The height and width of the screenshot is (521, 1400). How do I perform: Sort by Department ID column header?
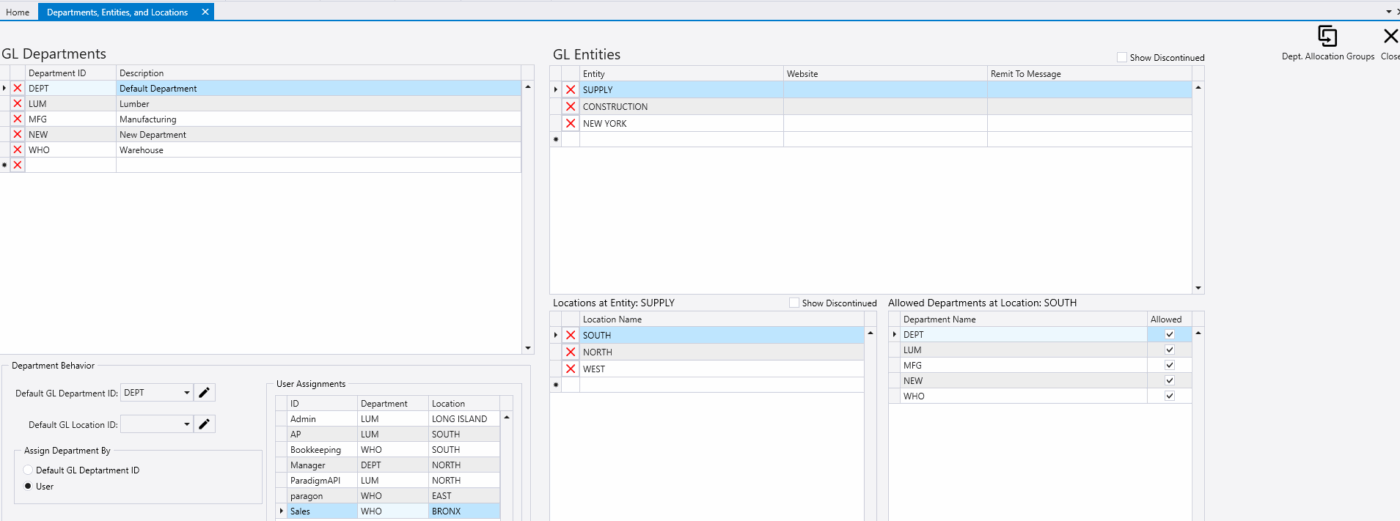(70, 73)
